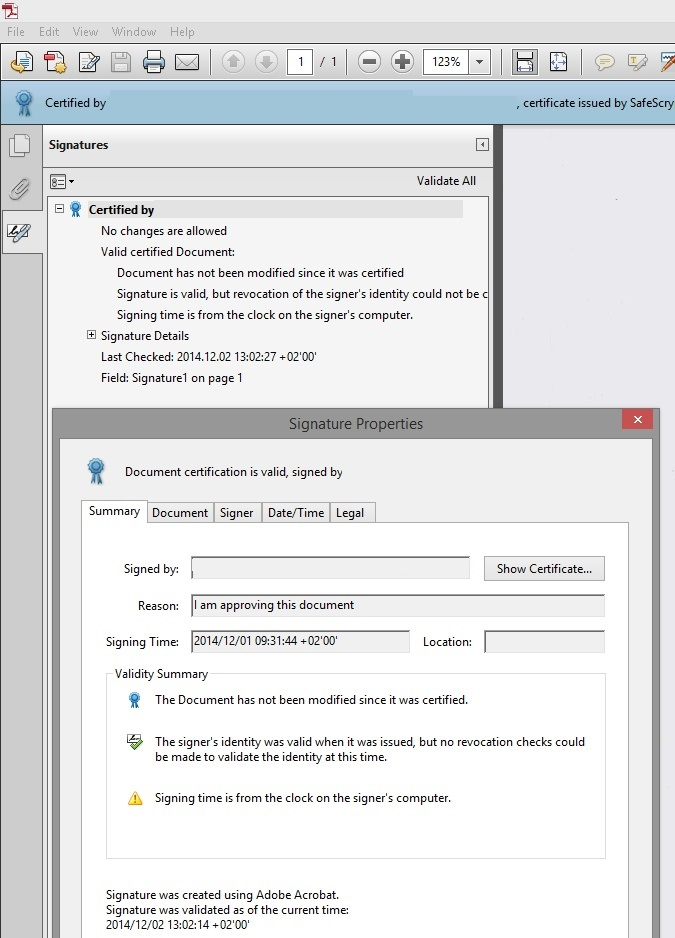Click the yellow warning triangle icon
Image resolution: width=675 pixels, height=938 pixels.
coord(135,799)
